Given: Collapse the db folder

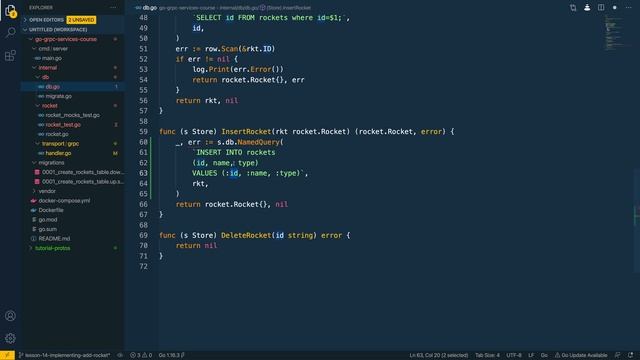Looking at the screenshot, I should 38,77.
